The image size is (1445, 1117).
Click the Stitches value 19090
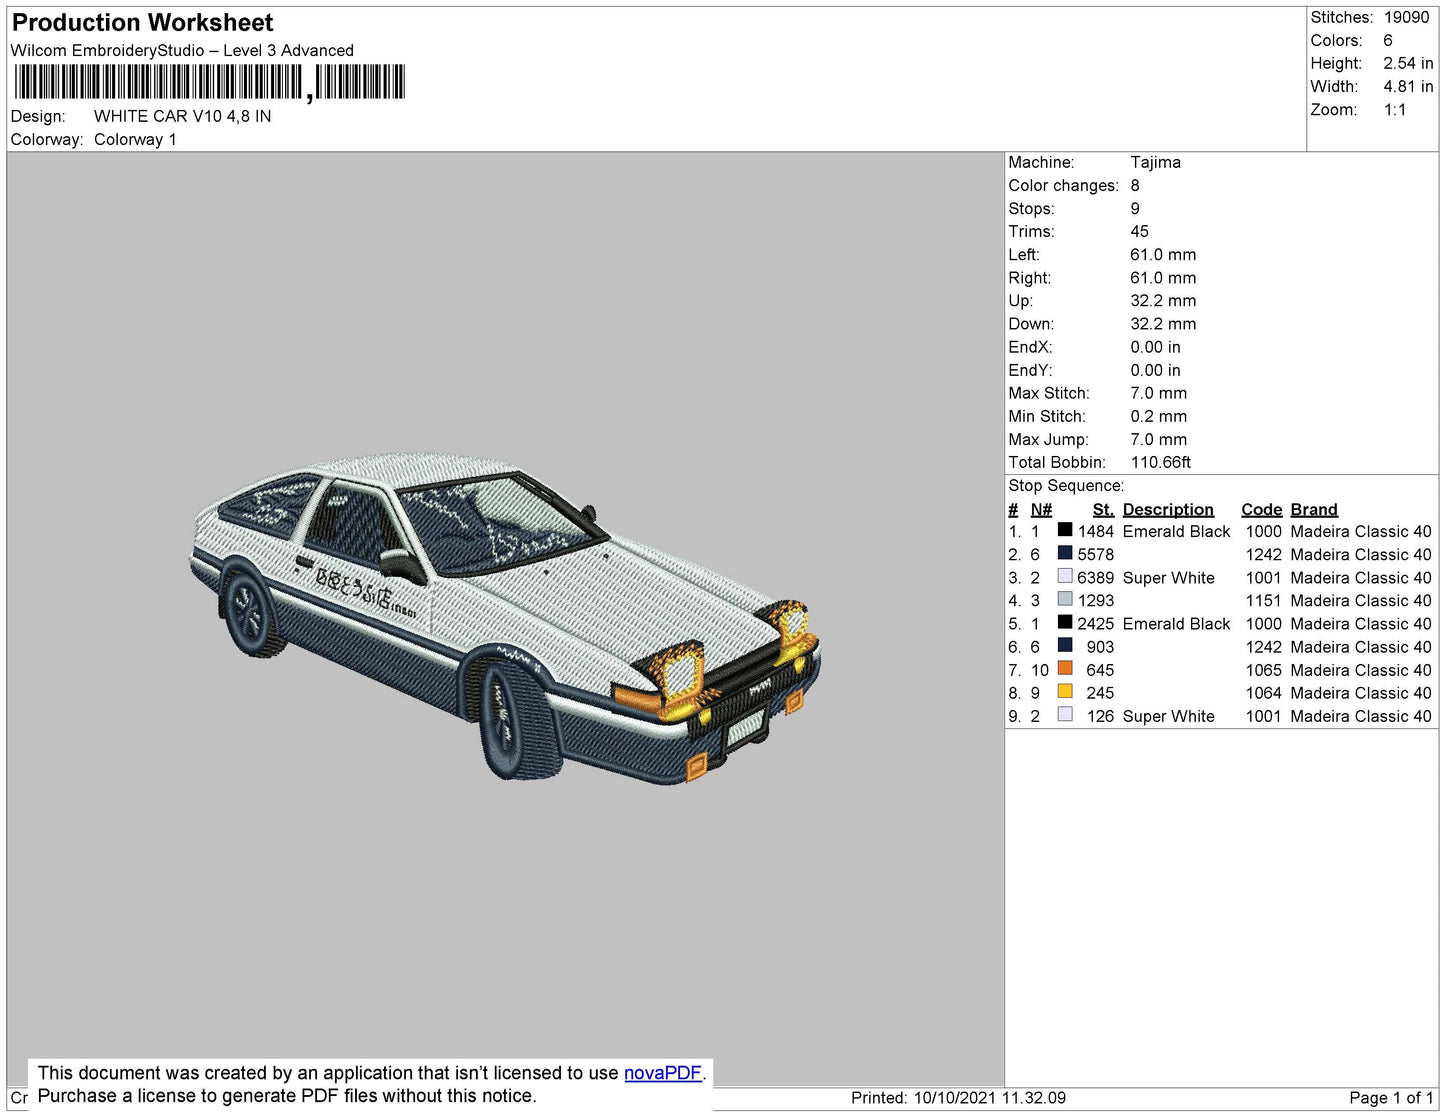(1406, 17)
